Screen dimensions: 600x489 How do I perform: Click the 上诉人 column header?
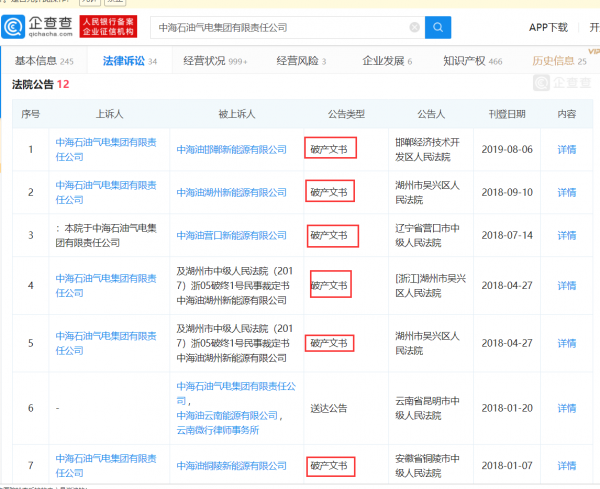click(x=109, y=114)
